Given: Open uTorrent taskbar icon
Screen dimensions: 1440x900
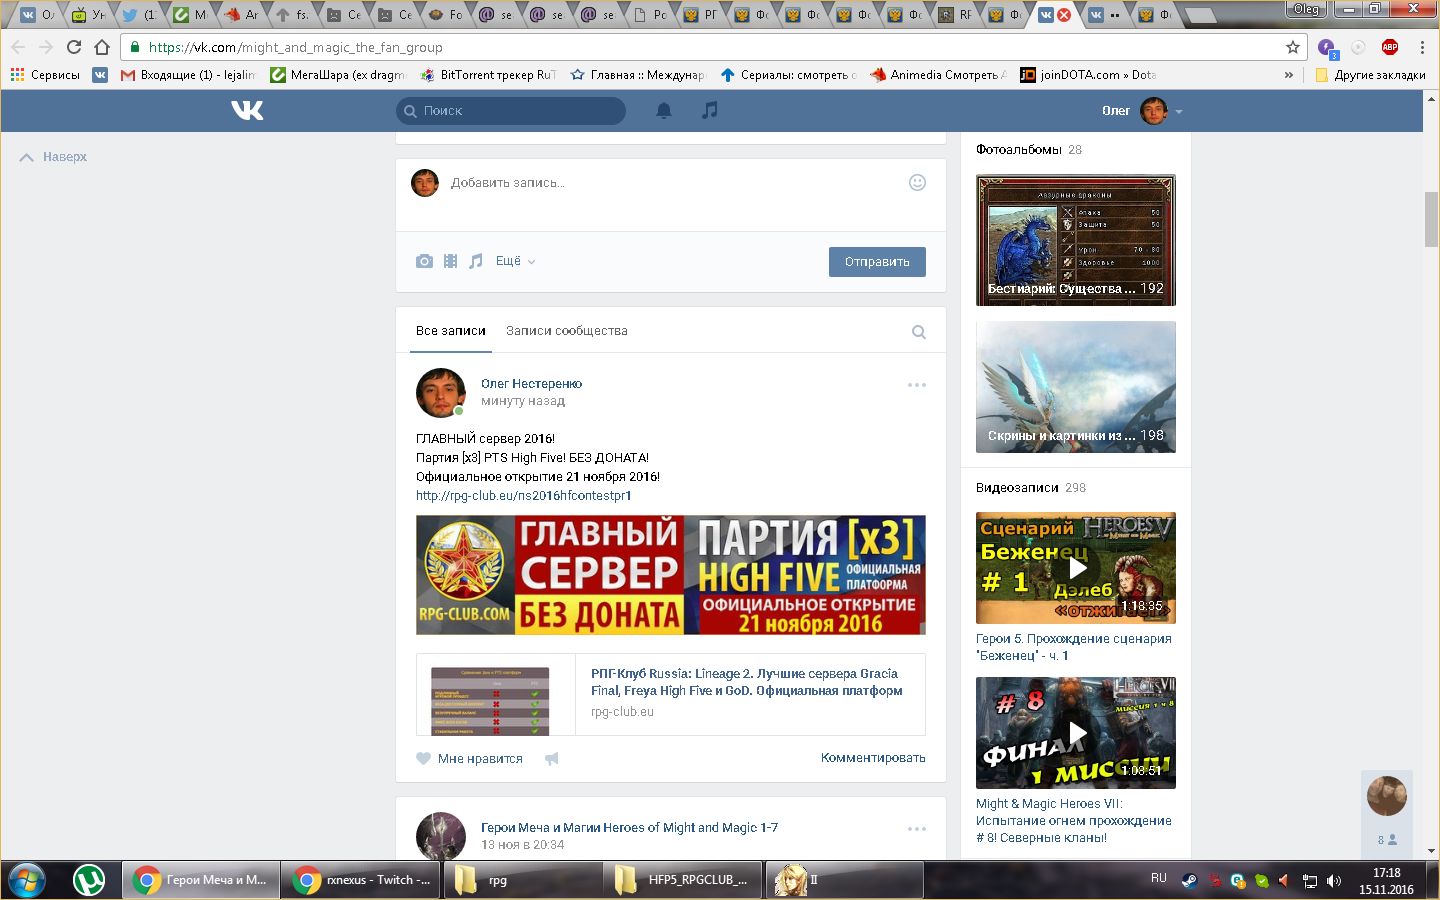Looking at the screenshot, I should [x=90, y=880].
